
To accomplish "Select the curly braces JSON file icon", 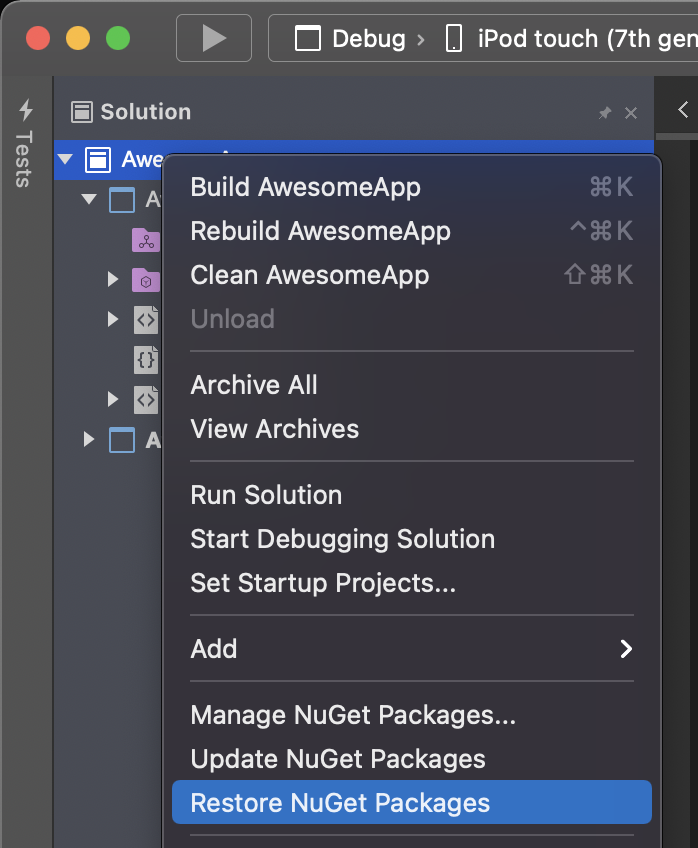I will tap(147, 360).
